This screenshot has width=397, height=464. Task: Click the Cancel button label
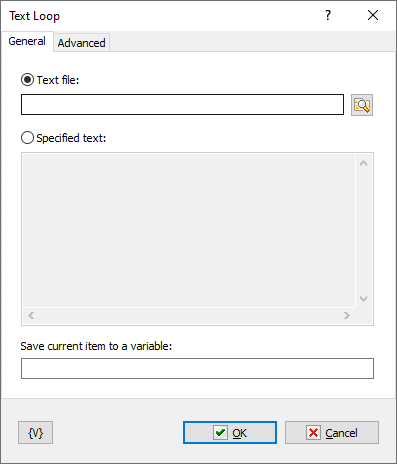click(x=341, y=433)
